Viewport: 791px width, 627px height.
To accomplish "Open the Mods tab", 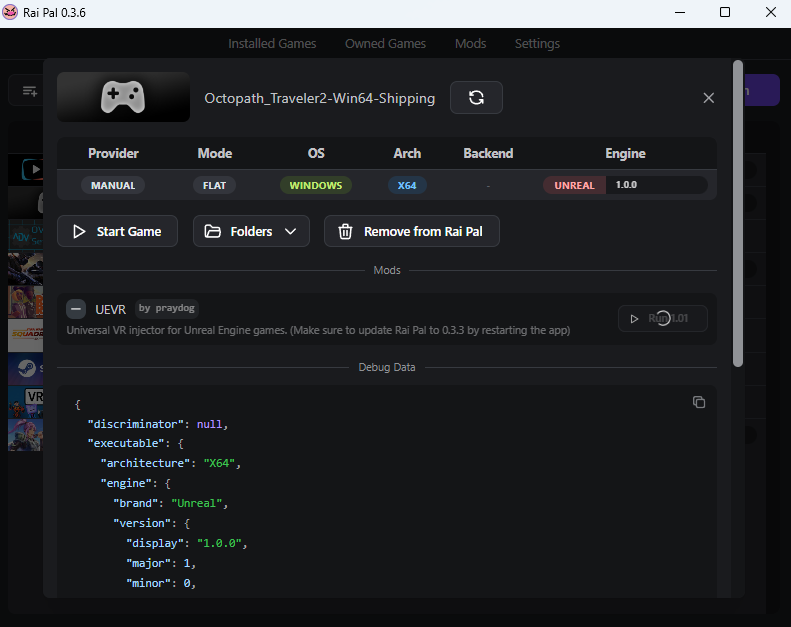I will [x=470, y=44].
